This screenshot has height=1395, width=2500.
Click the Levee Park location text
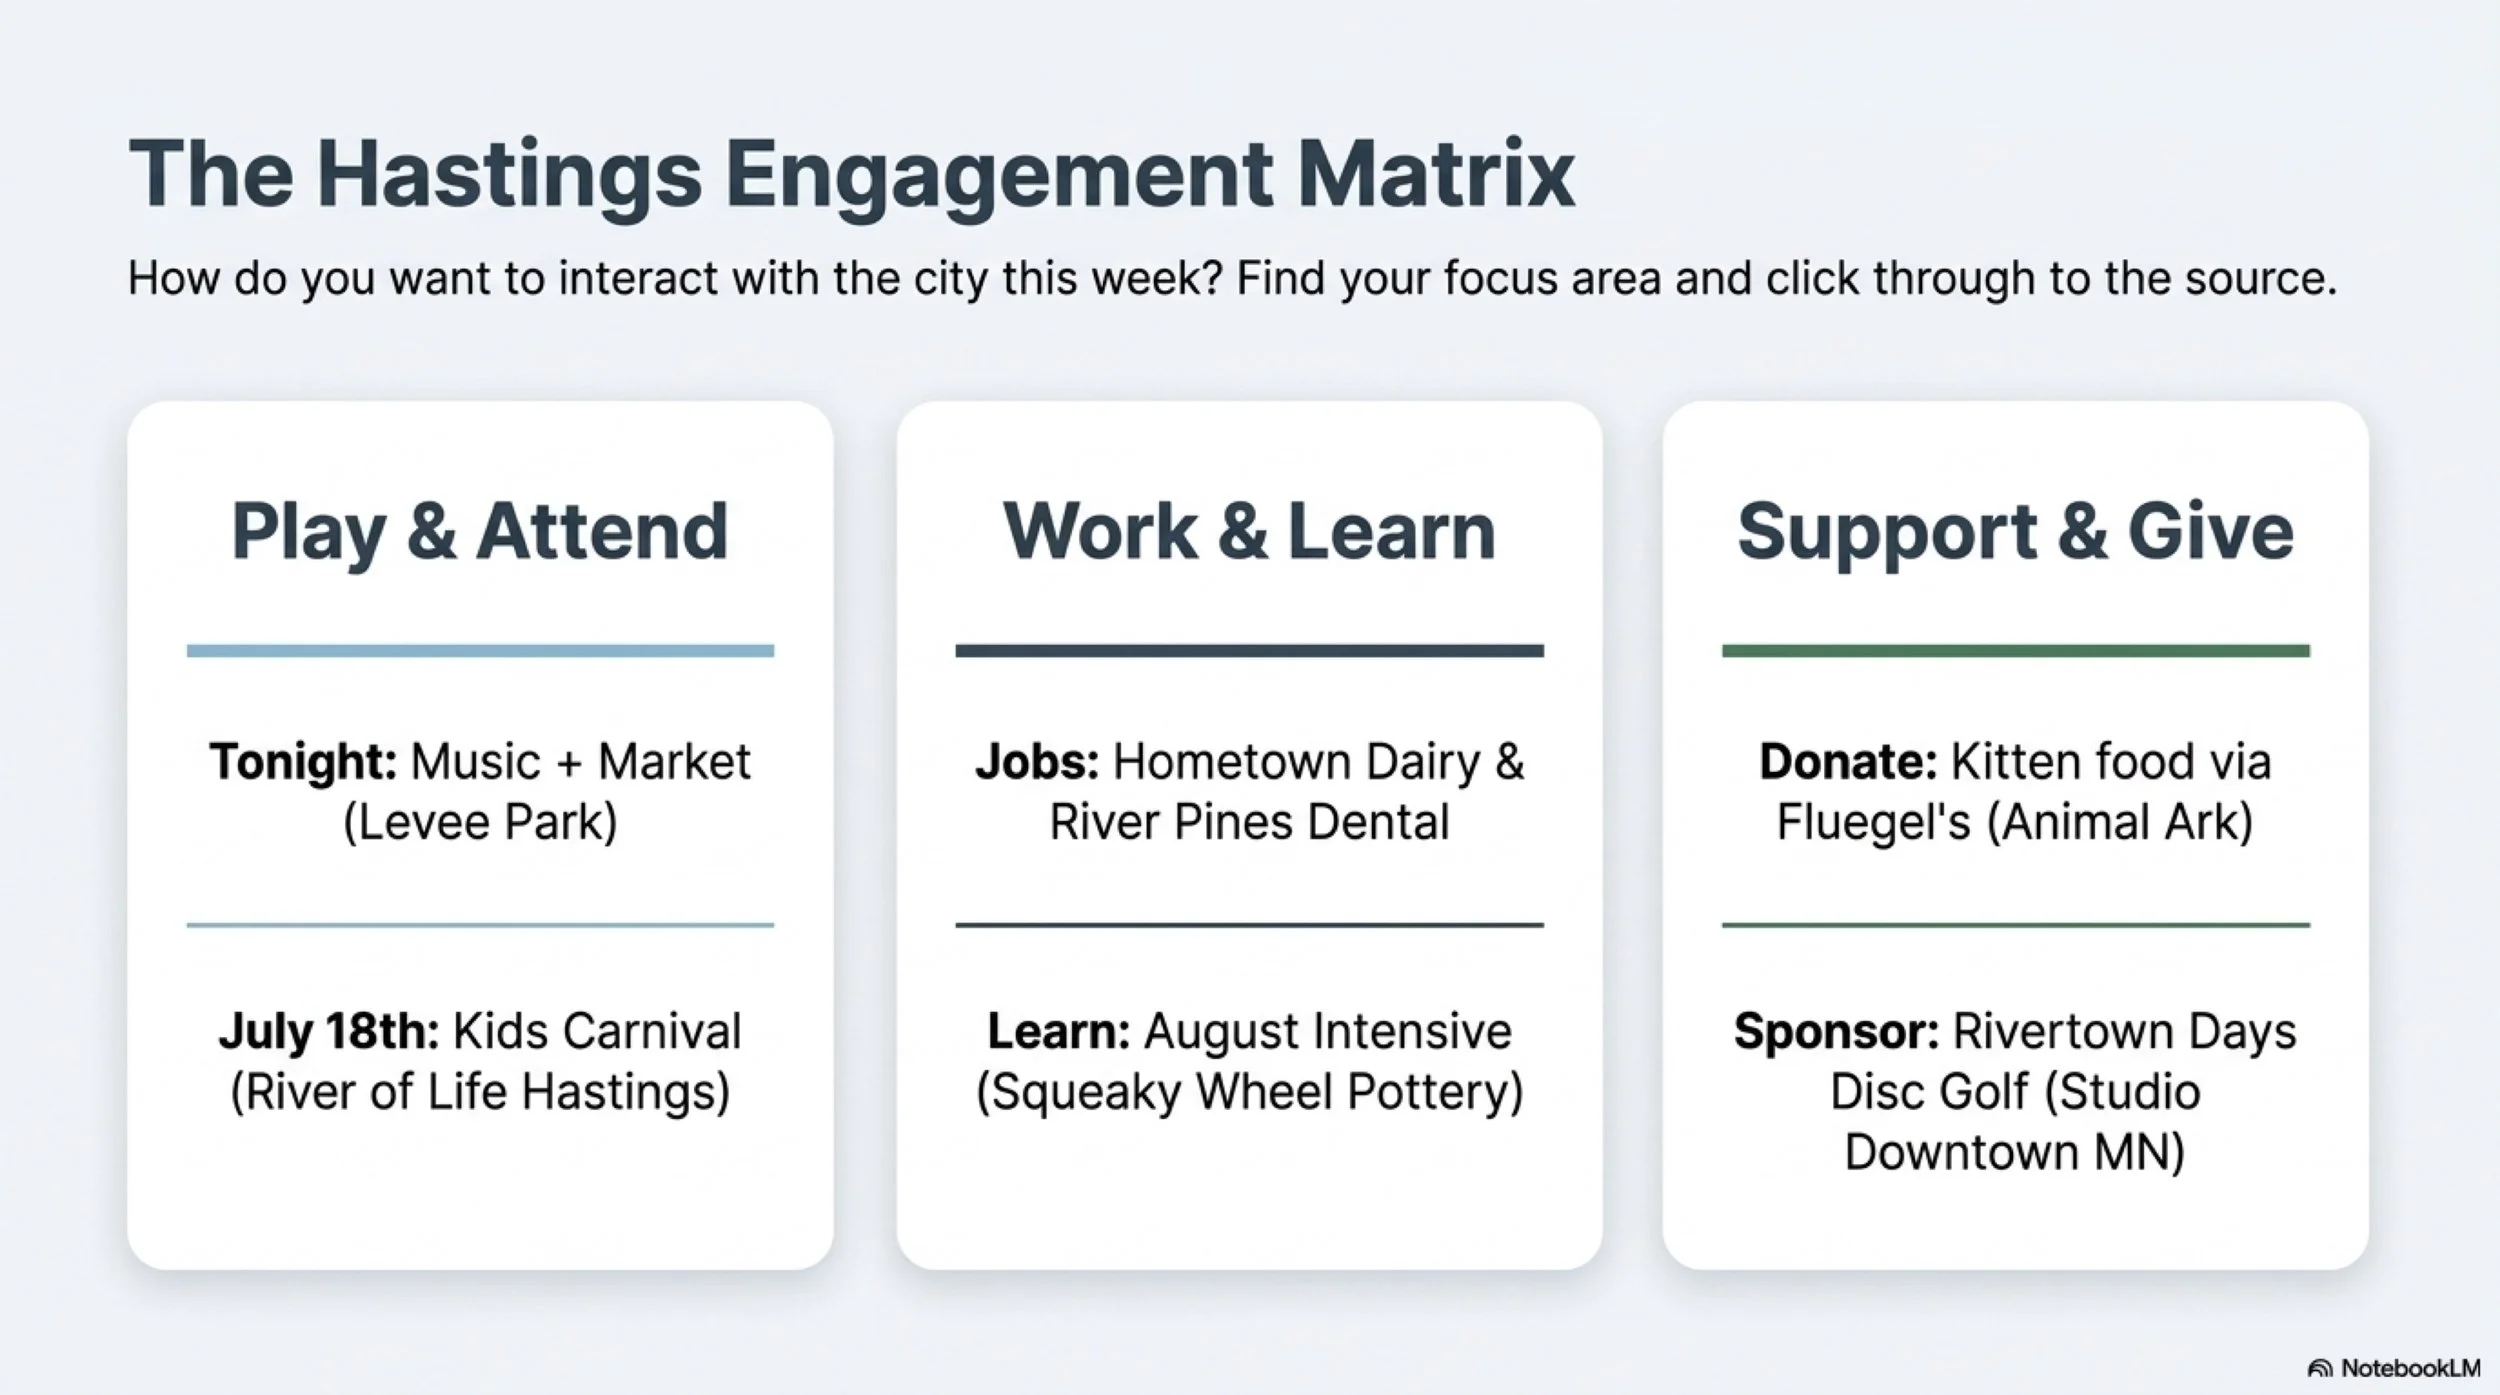[x=480, y=822]
